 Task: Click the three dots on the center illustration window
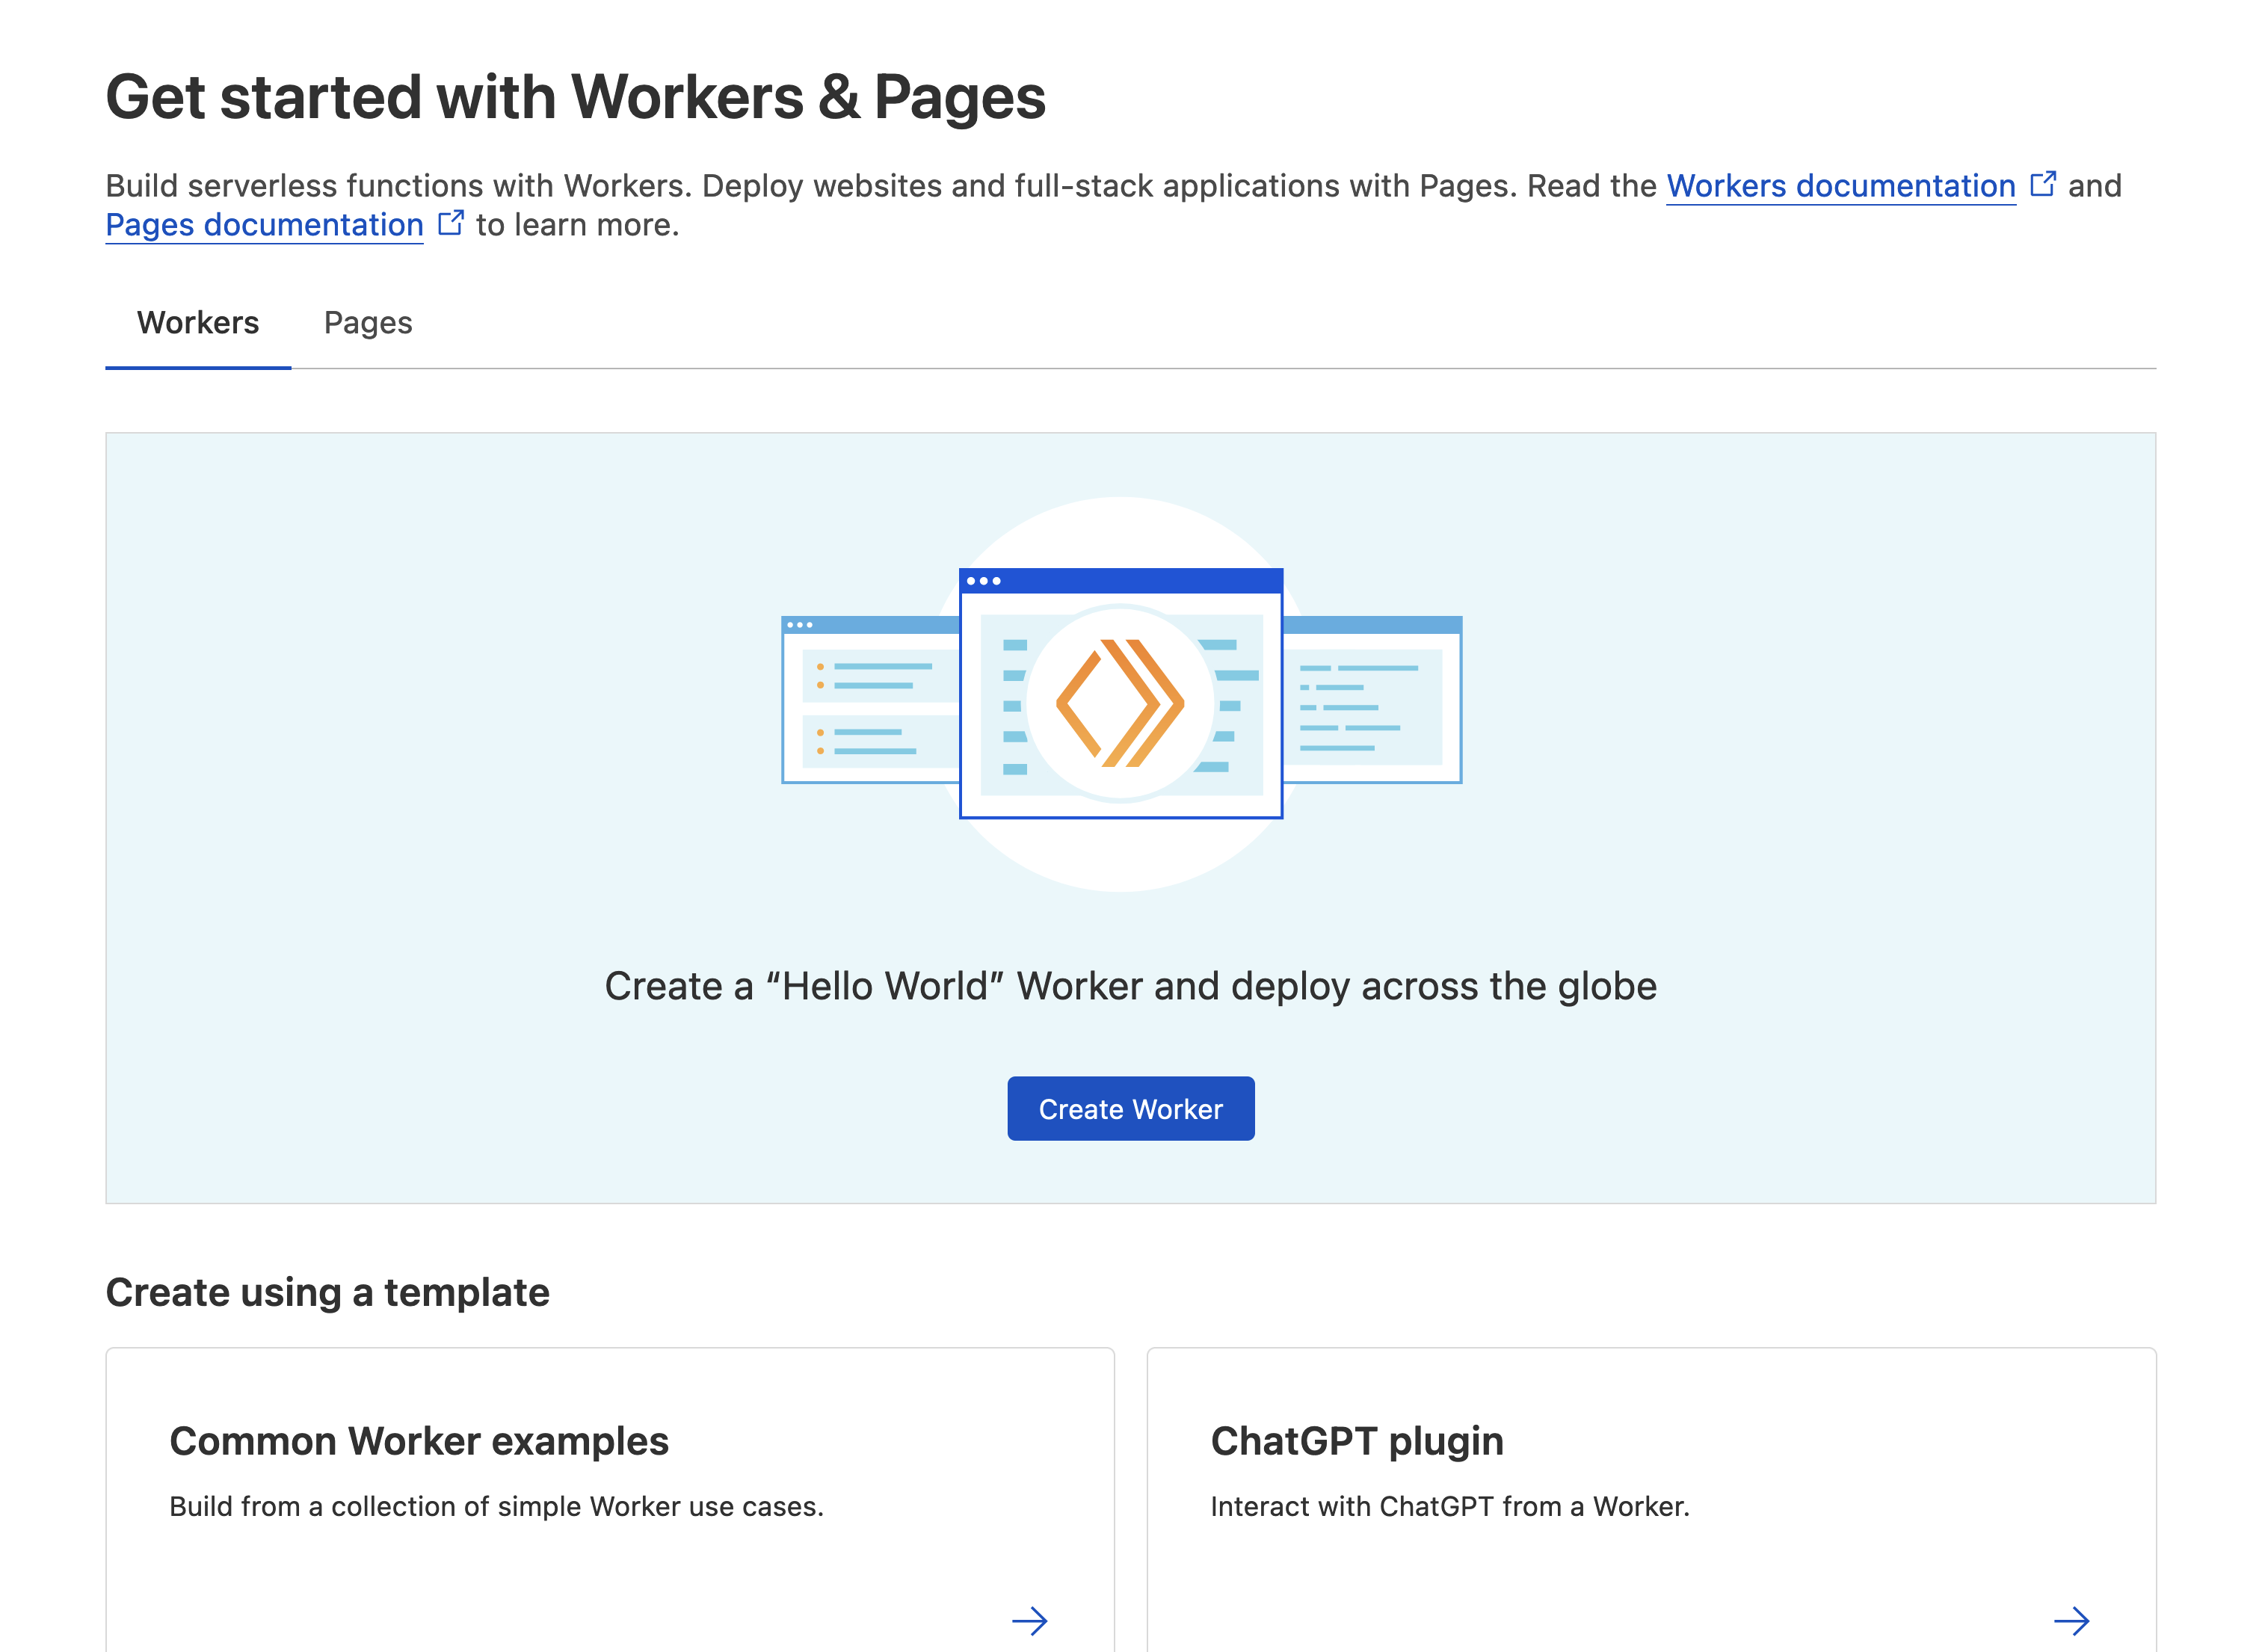pos(983,581)
